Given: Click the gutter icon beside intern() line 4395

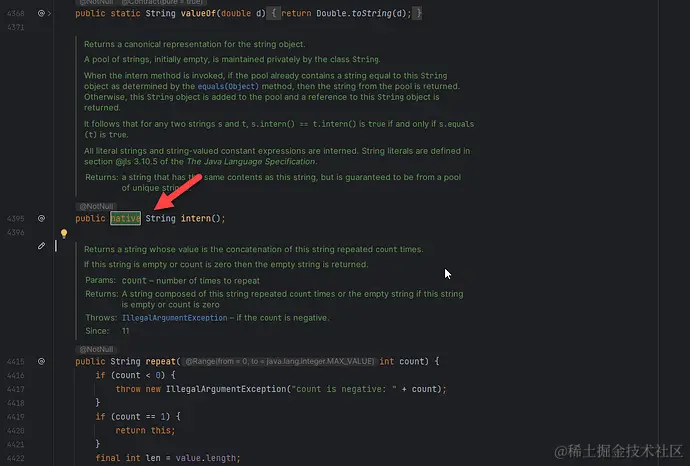Looking at the screenshot, I should [x=41, y=218].
